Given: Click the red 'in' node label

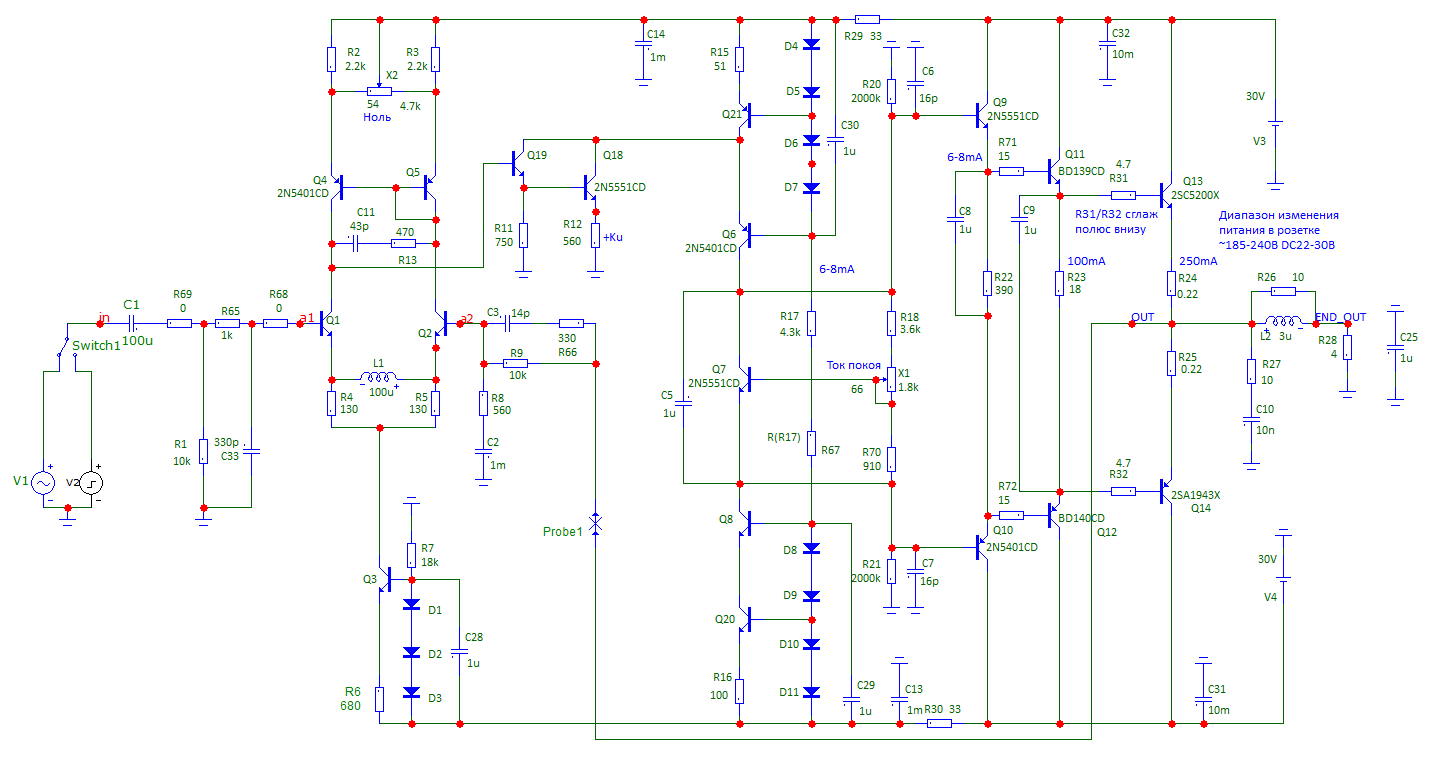Looking at the screenshot, I should pyautogui.click(x=103, y=318).
